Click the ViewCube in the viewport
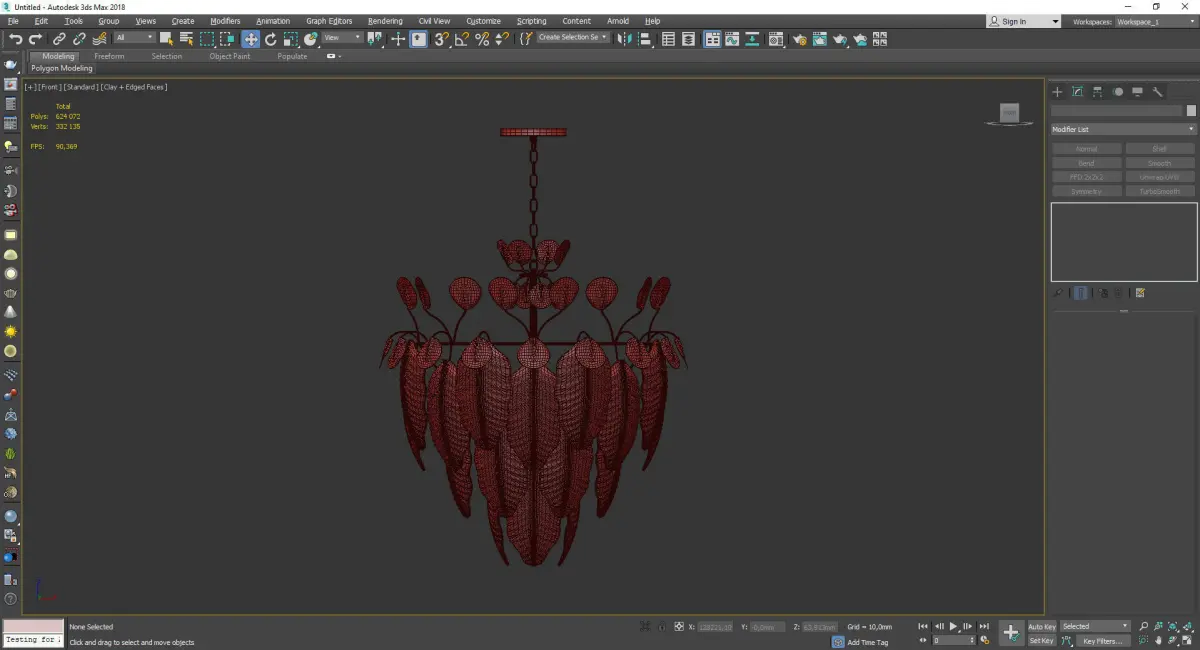 click(x=1009, y=114)
